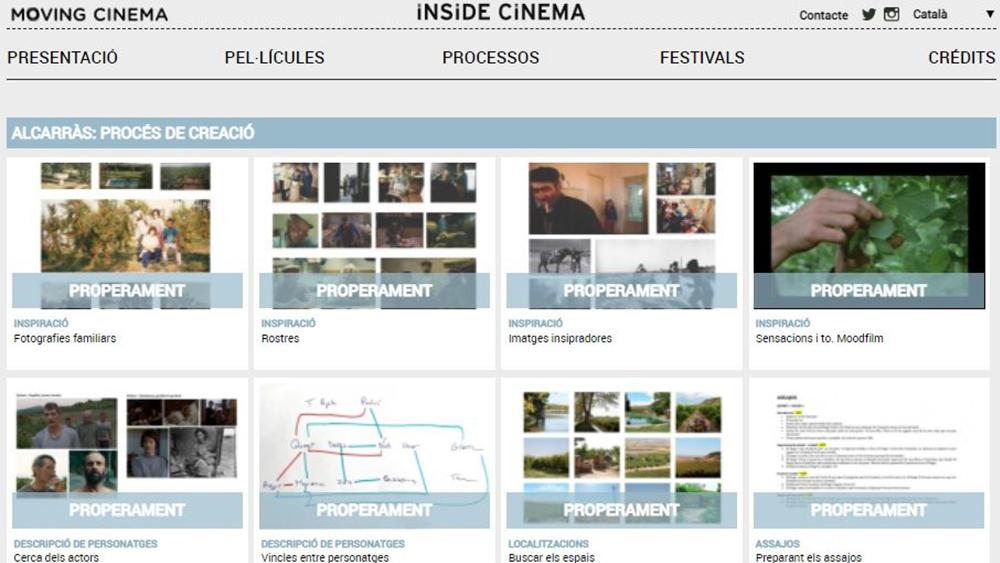The width and height of the screenshot is (1000, 563).
Task: Navigate to the Processos section
Action: (490, 58)
